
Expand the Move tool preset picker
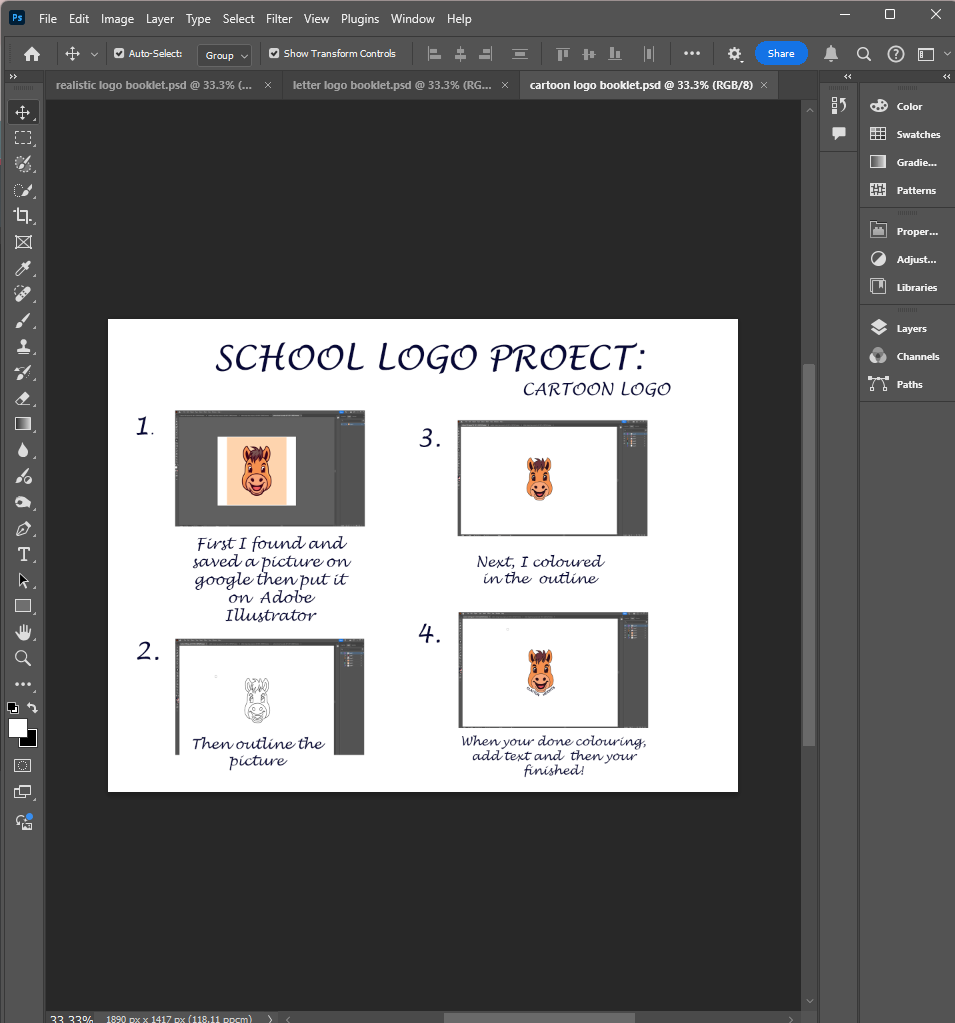[94, 54]
